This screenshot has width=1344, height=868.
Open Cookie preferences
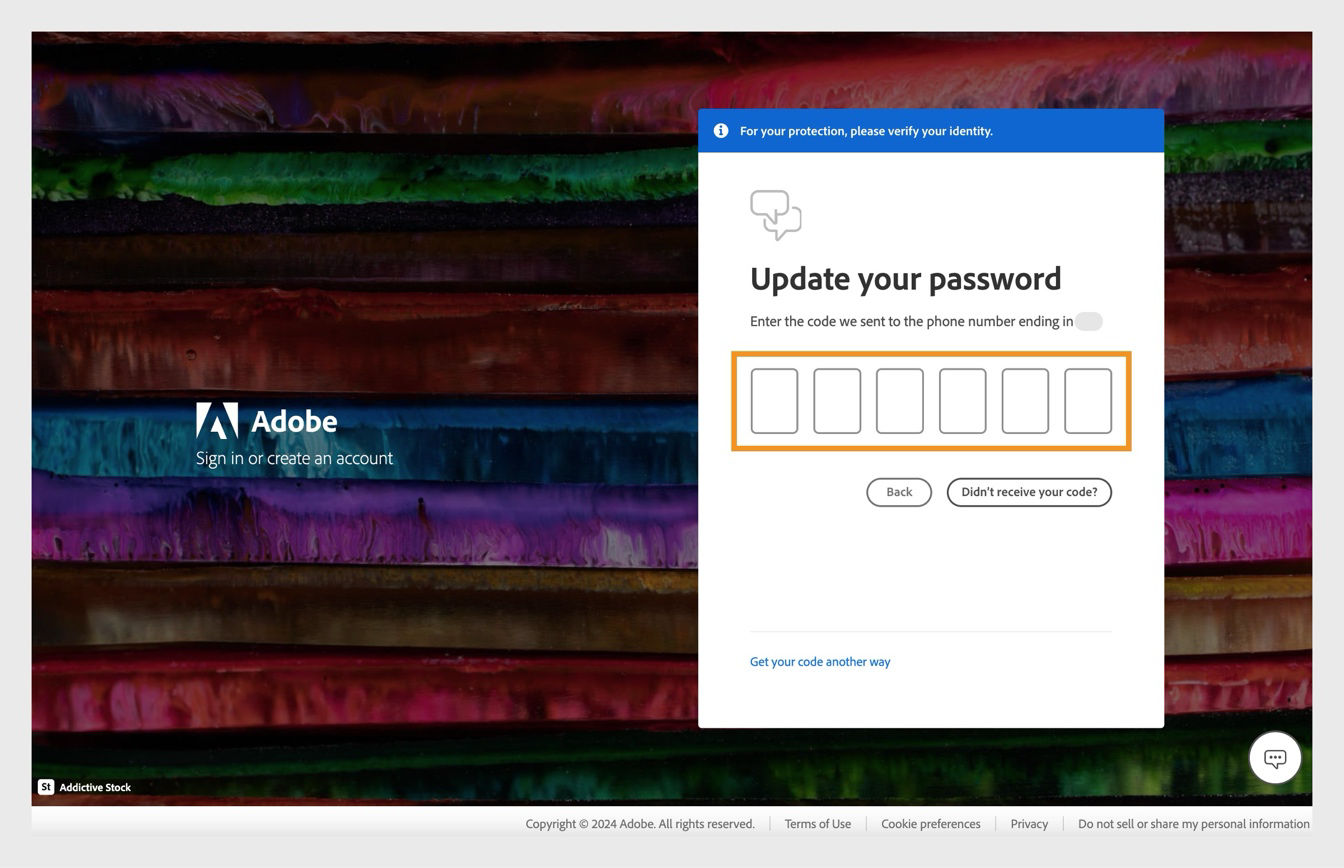(x=930, y=823)
